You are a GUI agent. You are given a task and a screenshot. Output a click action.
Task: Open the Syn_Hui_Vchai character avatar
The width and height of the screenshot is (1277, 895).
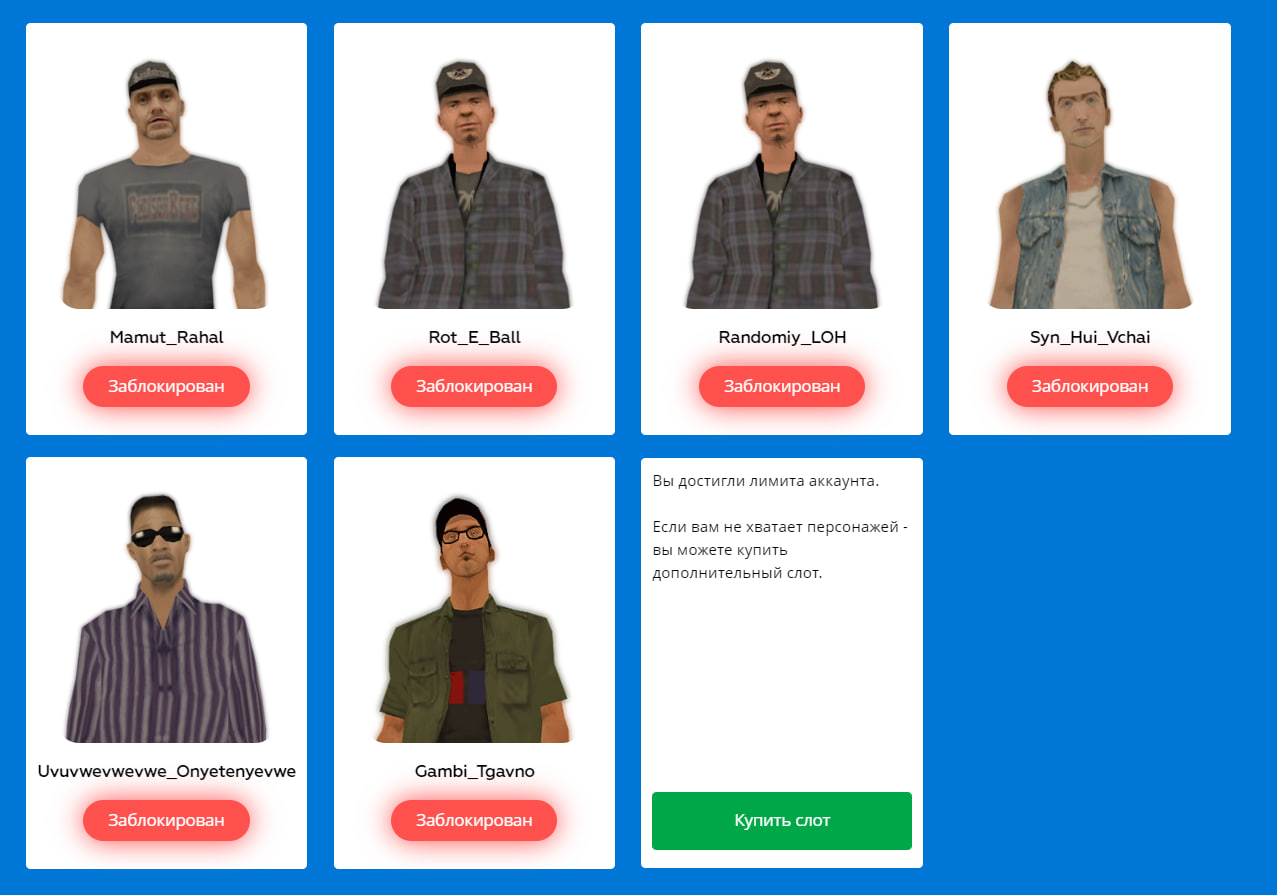[x=1090, y=184]
